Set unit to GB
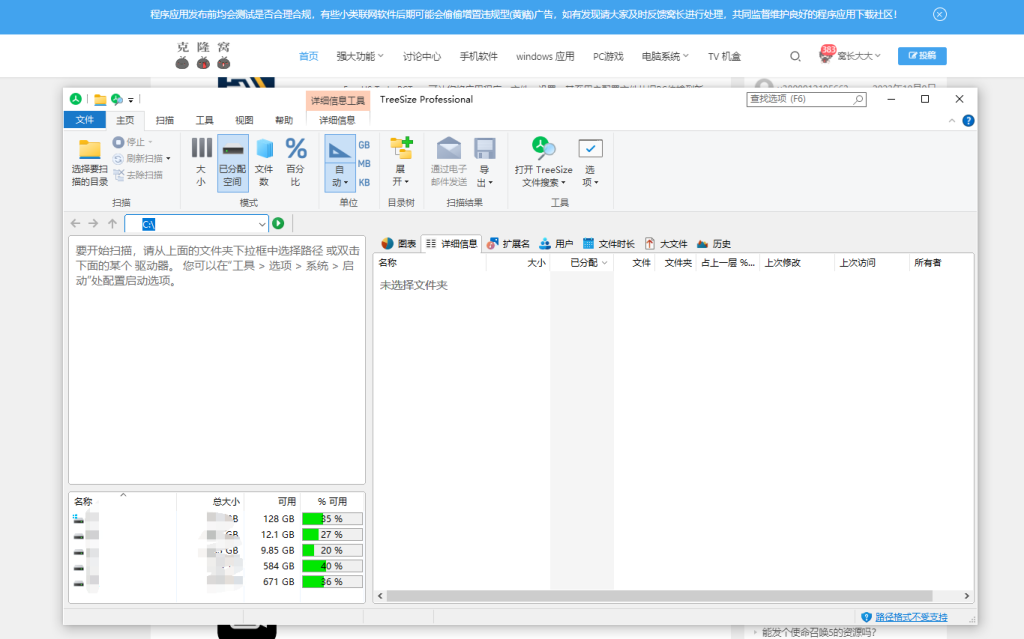This screenshot has height=639, width=1024. point(364,145)
